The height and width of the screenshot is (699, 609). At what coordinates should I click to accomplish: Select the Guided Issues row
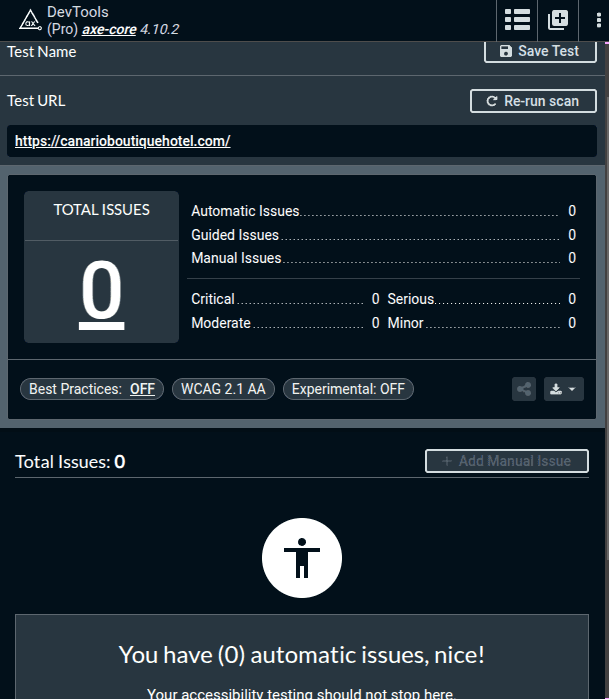(x=383, y=235)
